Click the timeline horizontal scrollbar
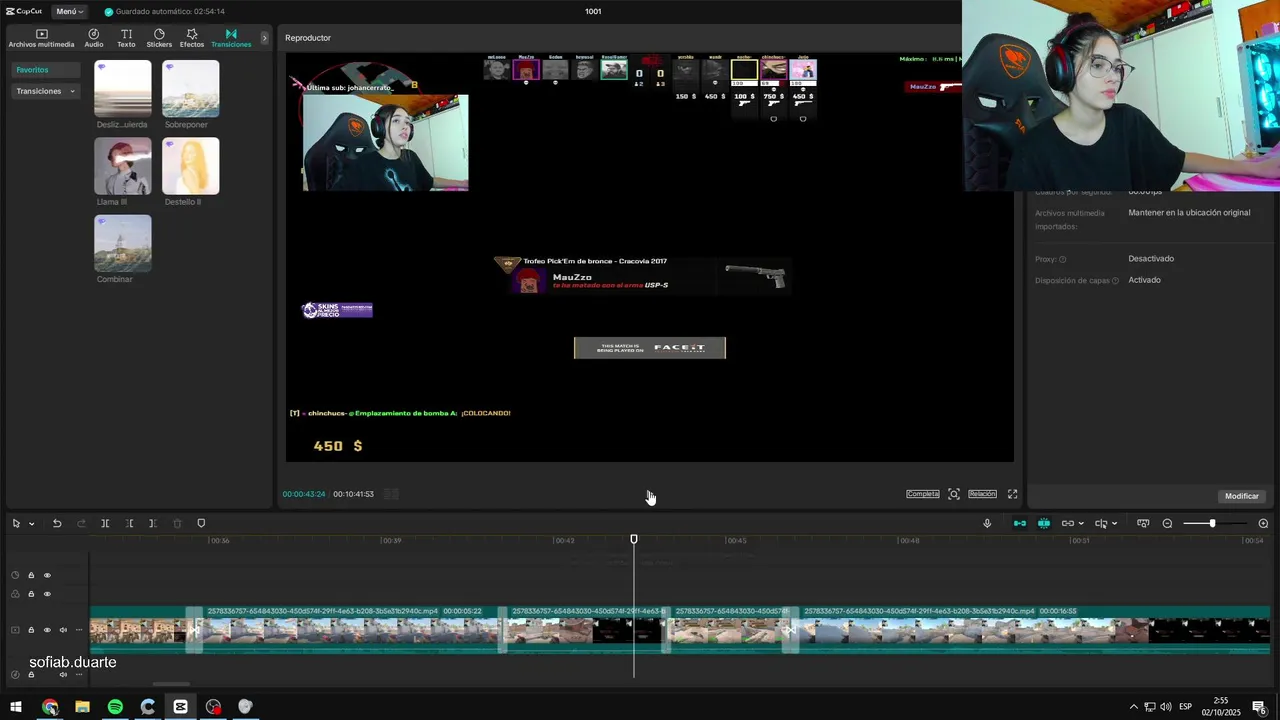The width and height of the screenshot is (1280, 720). tap(171, 685)
